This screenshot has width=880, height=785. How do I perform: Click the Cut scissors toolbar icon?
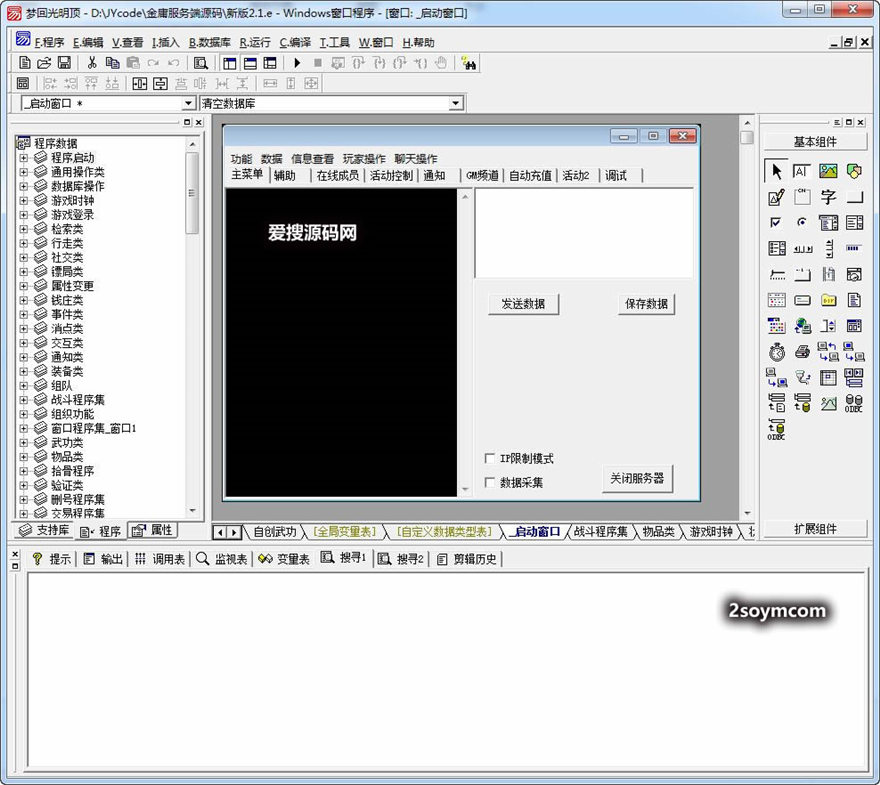(x=92, y=62)
